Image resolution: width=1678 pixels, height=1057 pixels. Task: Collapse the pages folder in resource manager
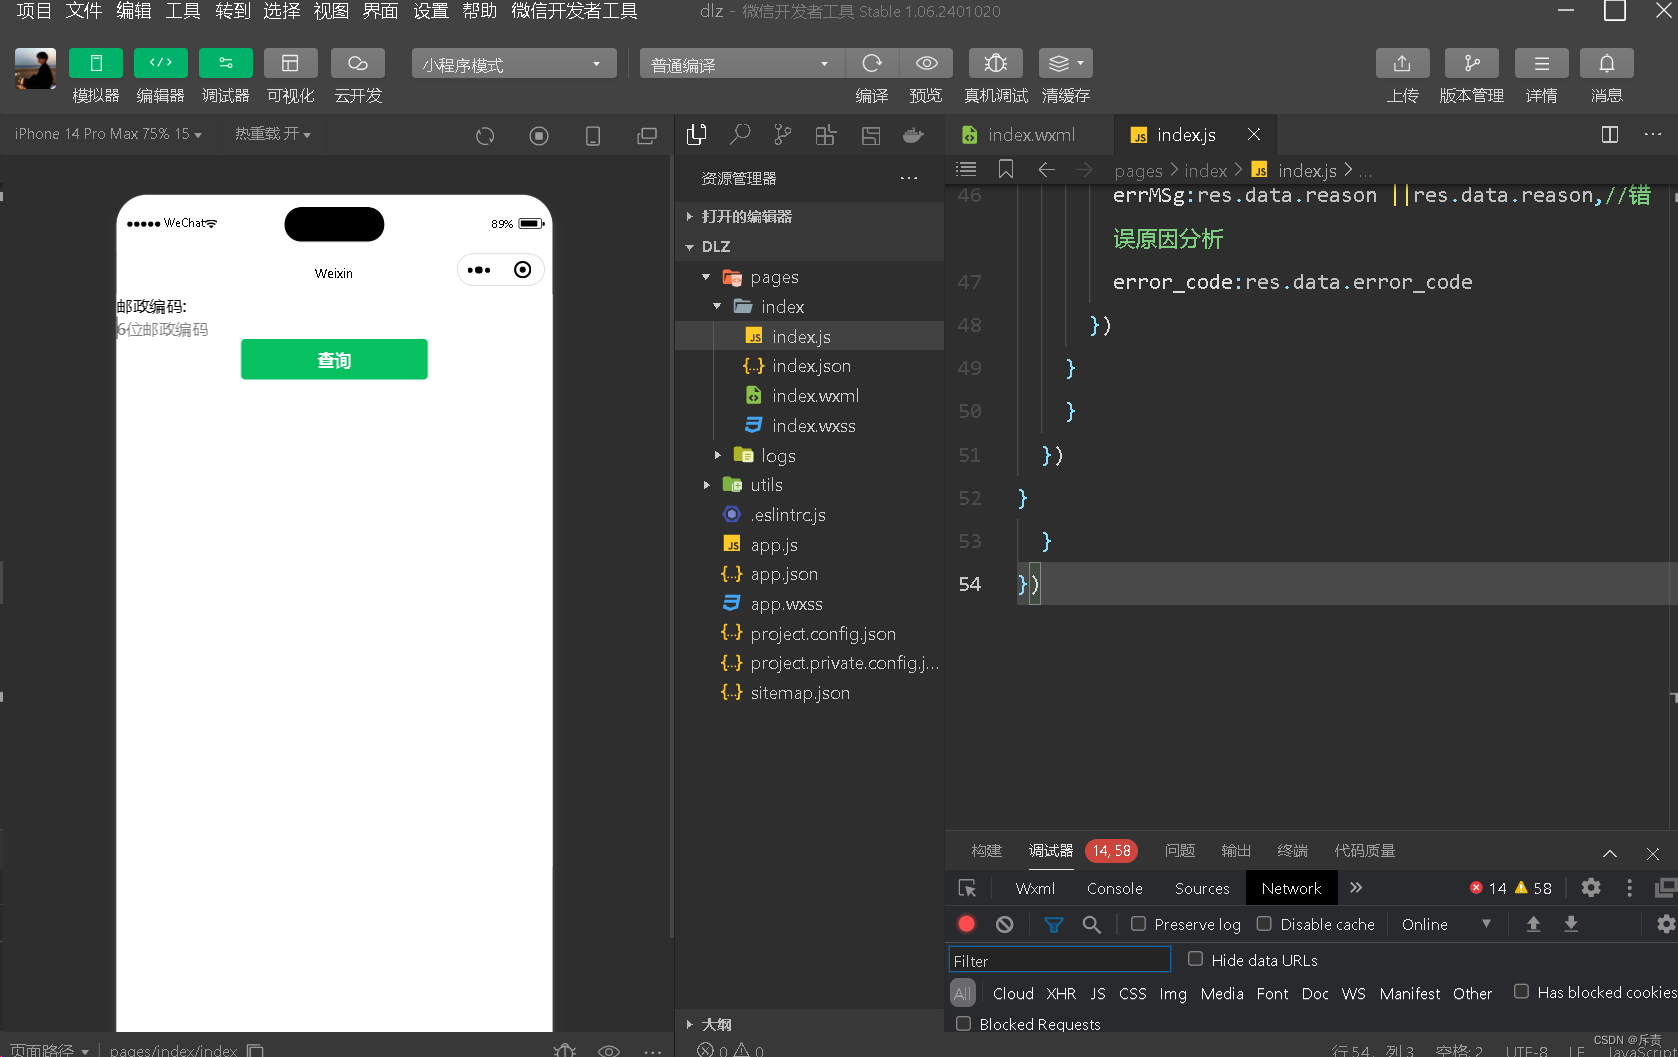click(707, 277)
